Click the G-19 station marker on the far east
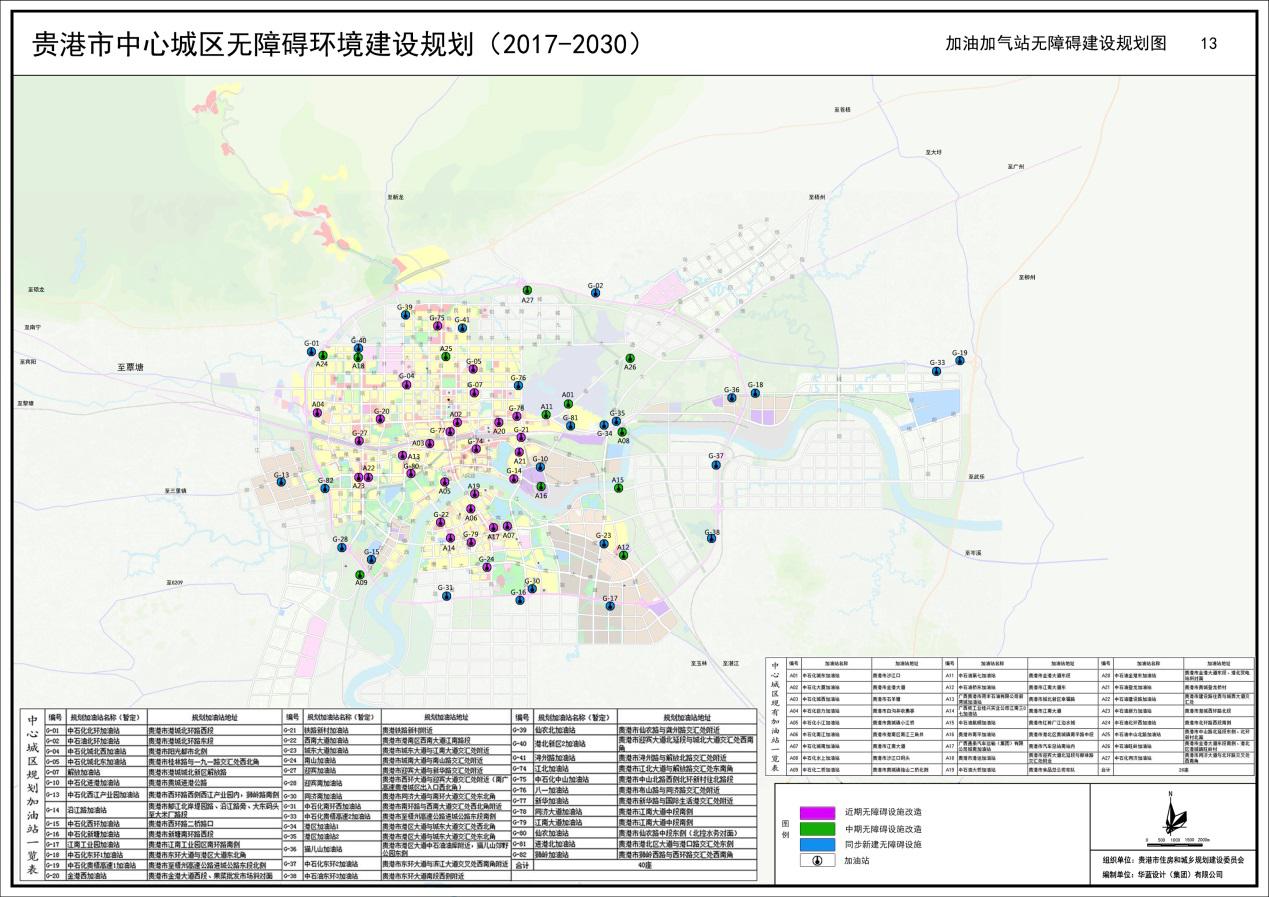 pyautogui.click(x=960, y=361)
